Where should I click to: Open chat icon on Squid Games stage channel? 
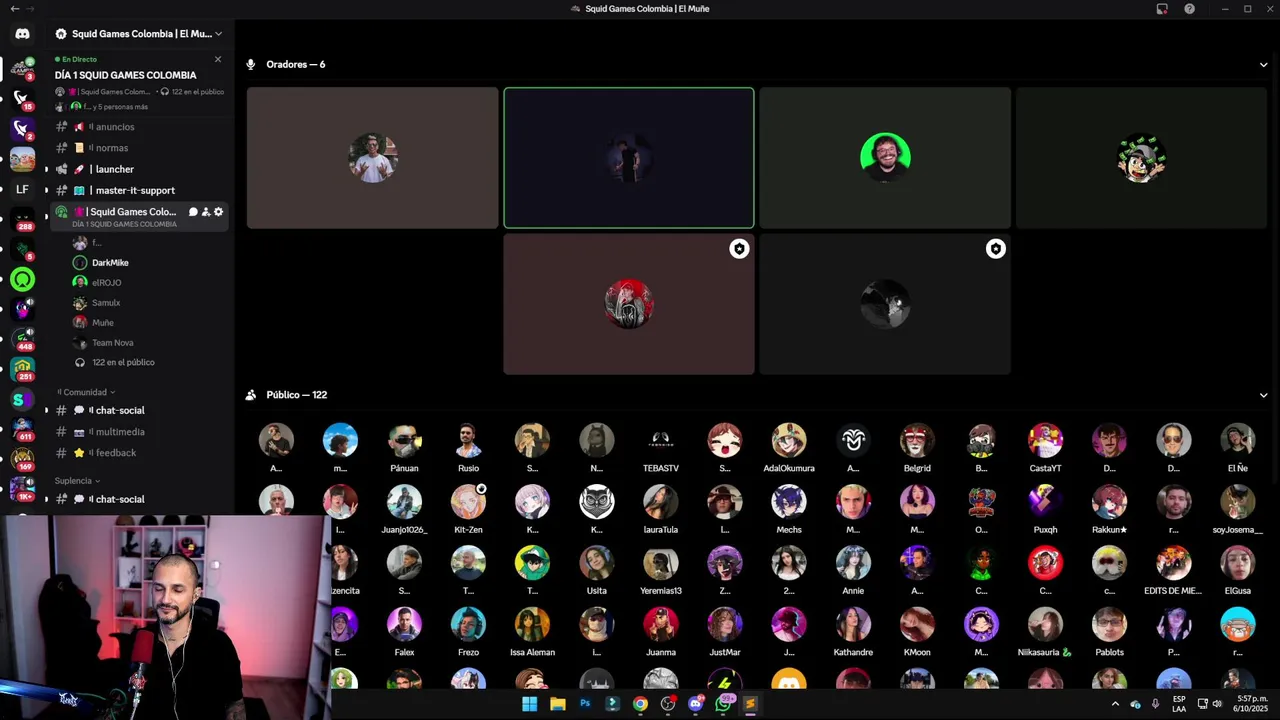tap(193, 212)
